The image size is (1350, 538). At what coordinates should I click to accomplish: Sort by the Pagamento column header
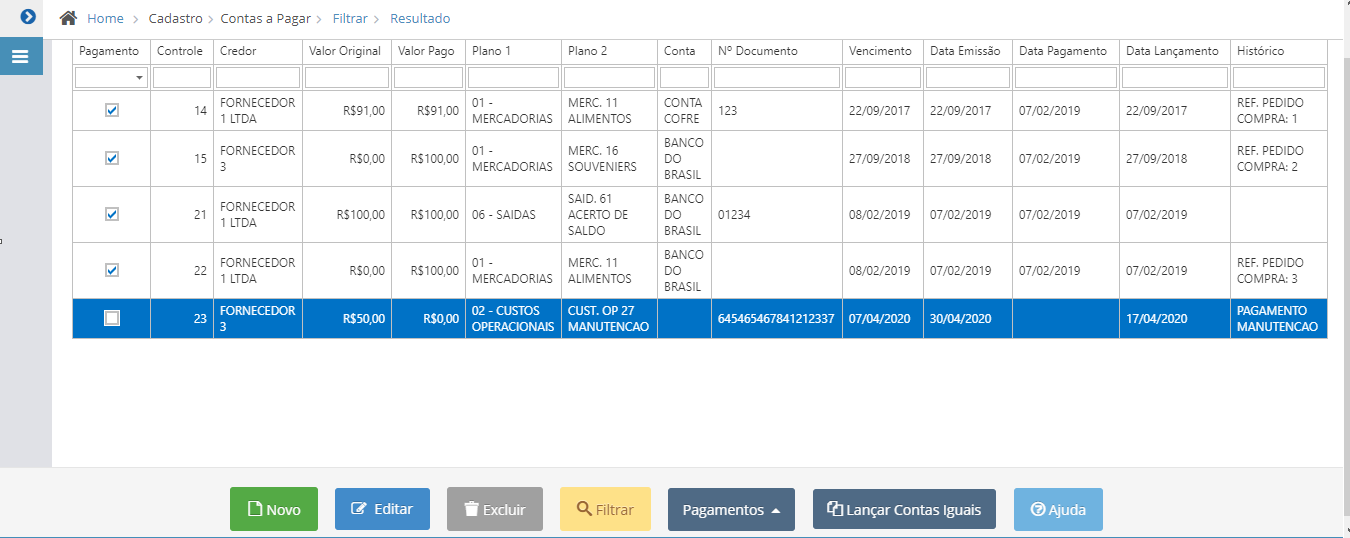[111, 51]
